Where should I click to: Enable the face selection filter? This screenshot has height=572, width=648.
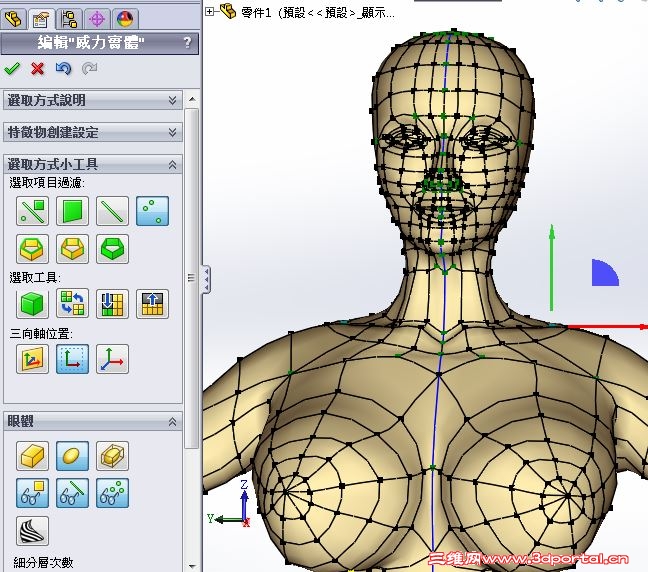pos(72,211)
